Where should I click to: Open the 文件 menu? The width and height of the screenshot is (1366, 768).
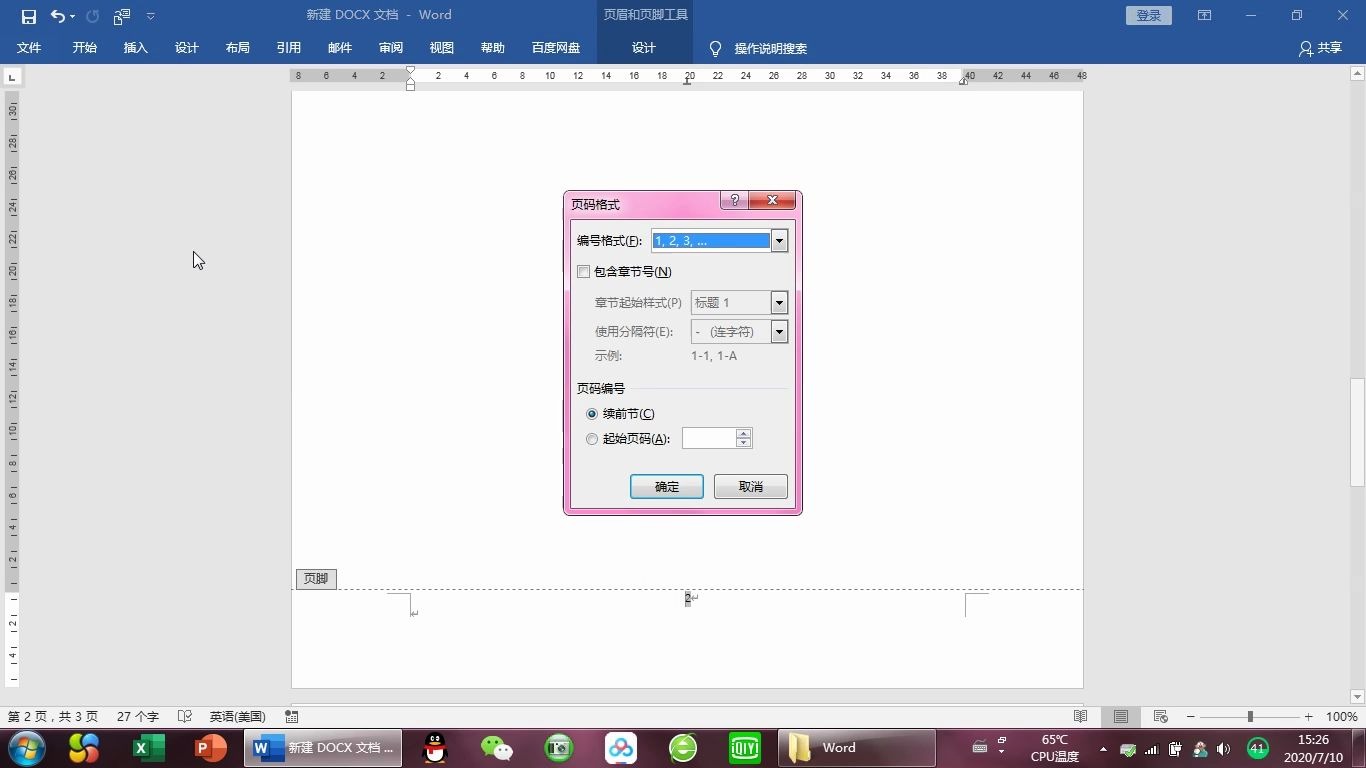click(29, 47)
